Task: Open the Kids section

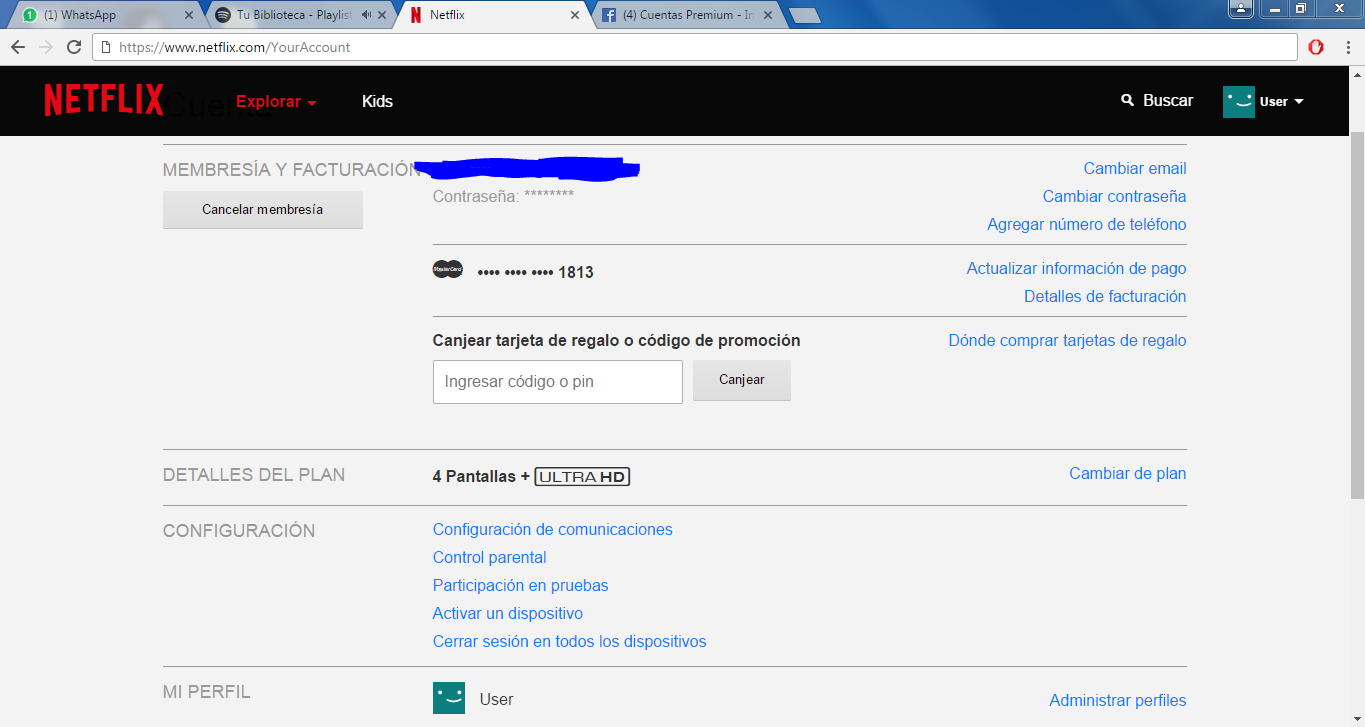Action: coord(377,101)
